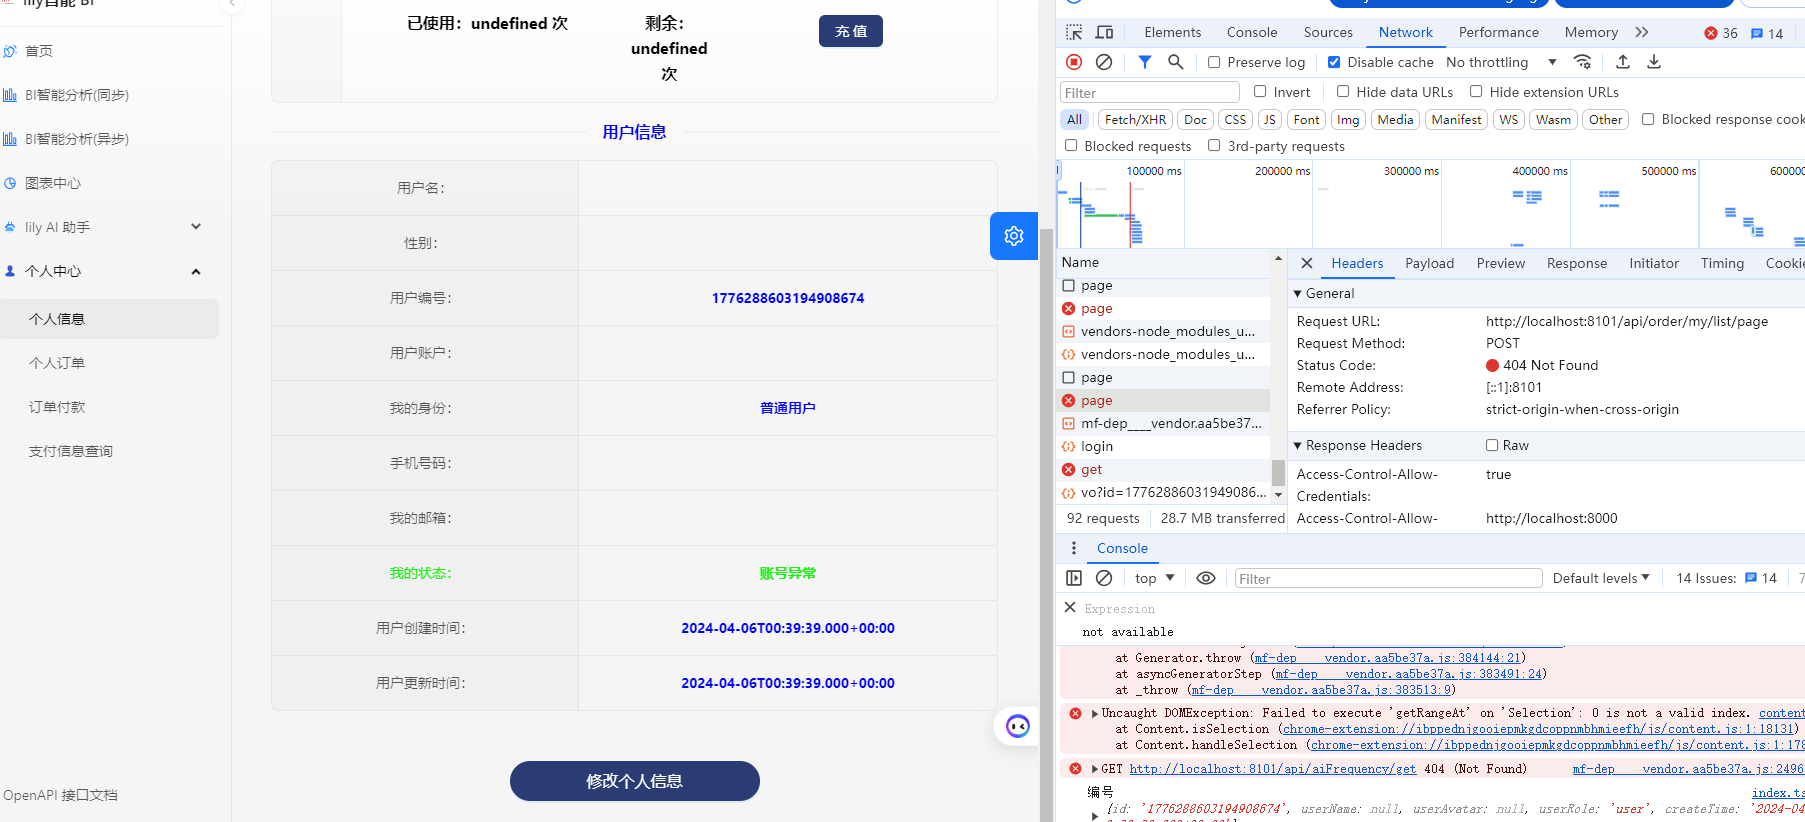
Task: Open network conditions wifi icon
Action: point(1583,62)
